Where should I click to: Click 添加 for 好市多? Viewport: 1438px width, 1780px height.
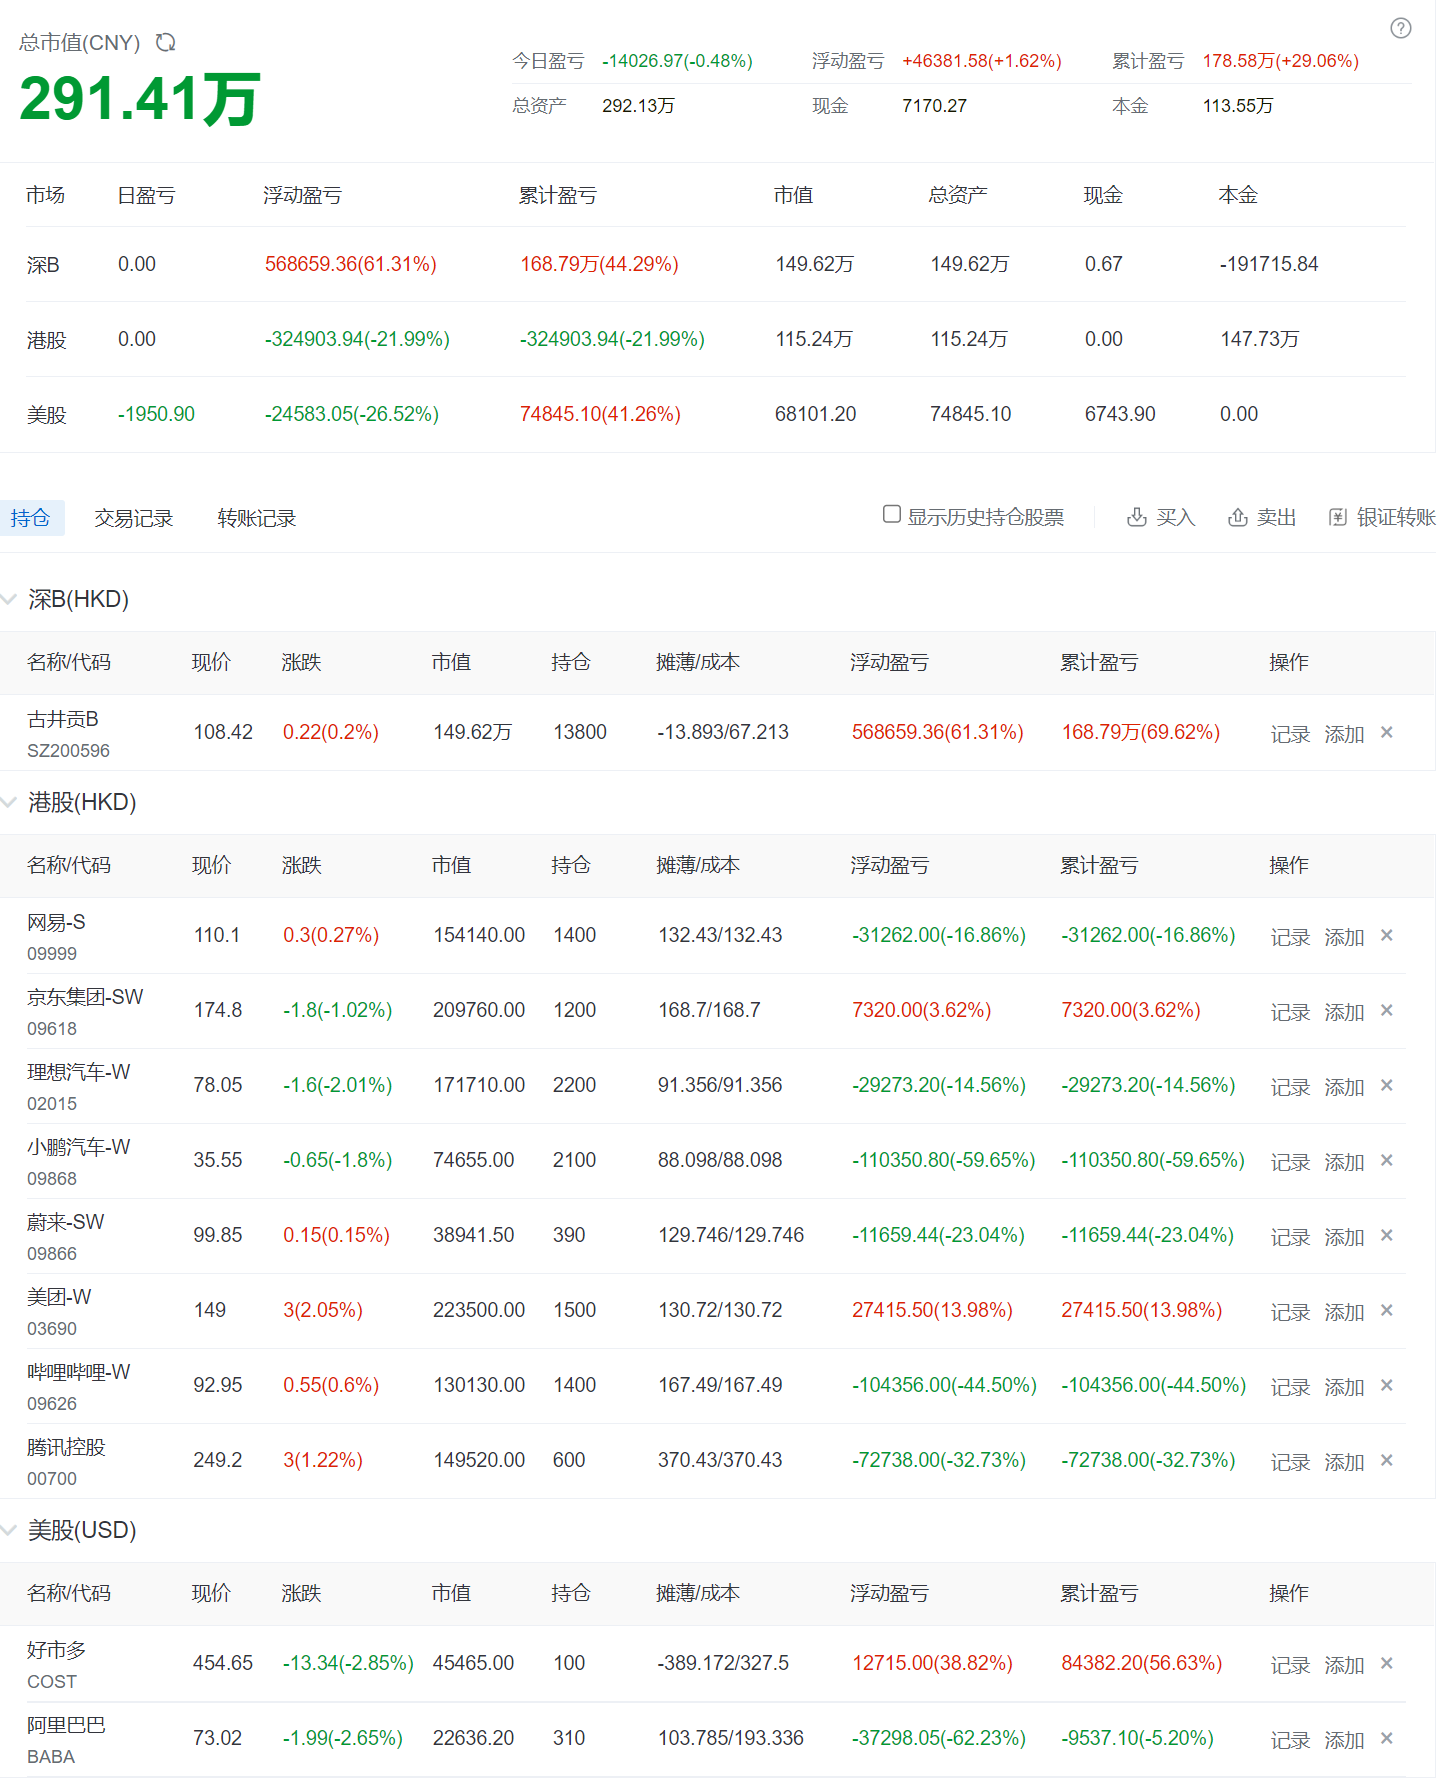pyautogui.click(x=1344, y=1665)
